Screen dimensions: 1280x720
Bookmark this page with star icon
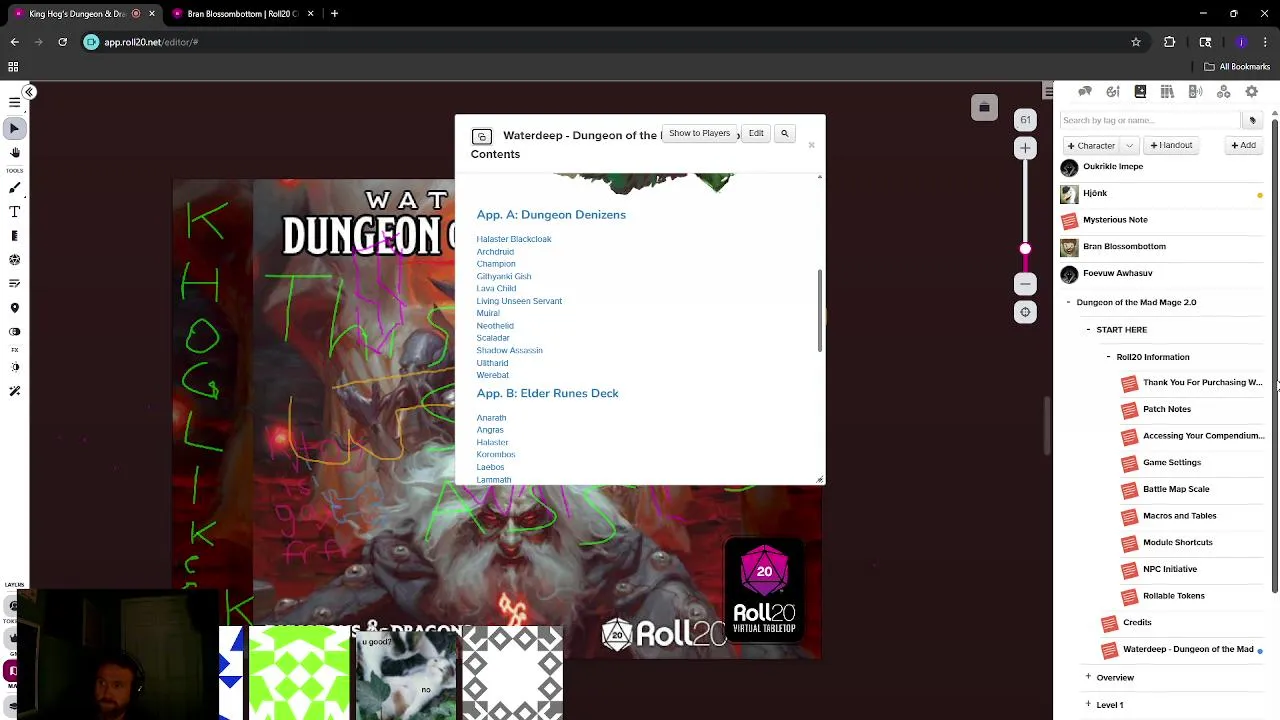coord(1136,42)
